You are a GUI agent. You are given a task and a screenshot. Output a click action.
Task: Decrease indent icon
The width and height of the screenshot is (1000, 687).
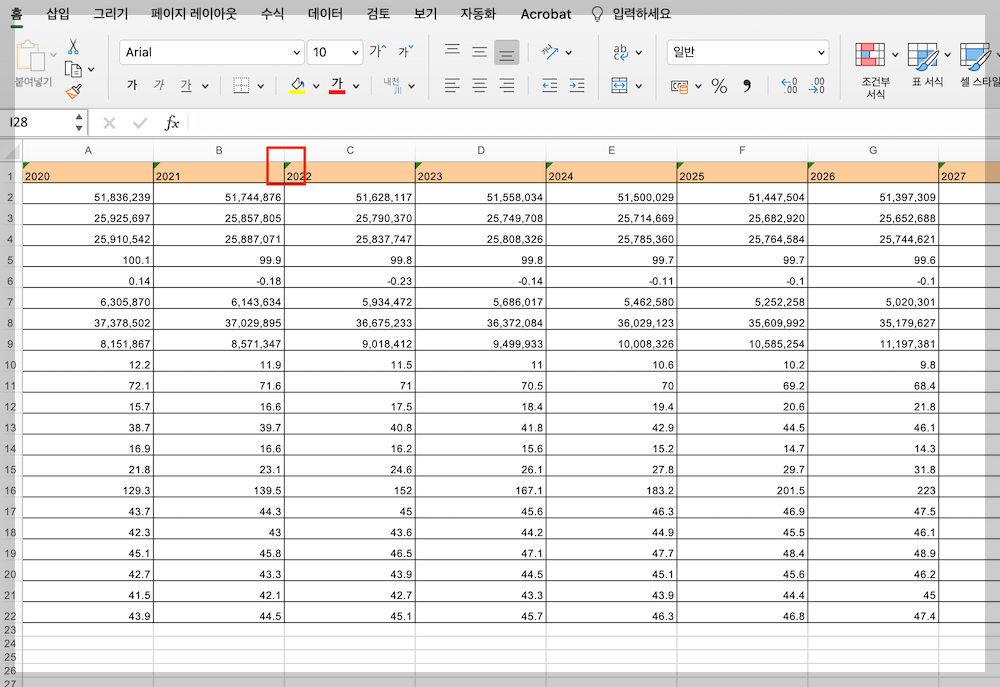pyautogui.click(x=549, y=85)
